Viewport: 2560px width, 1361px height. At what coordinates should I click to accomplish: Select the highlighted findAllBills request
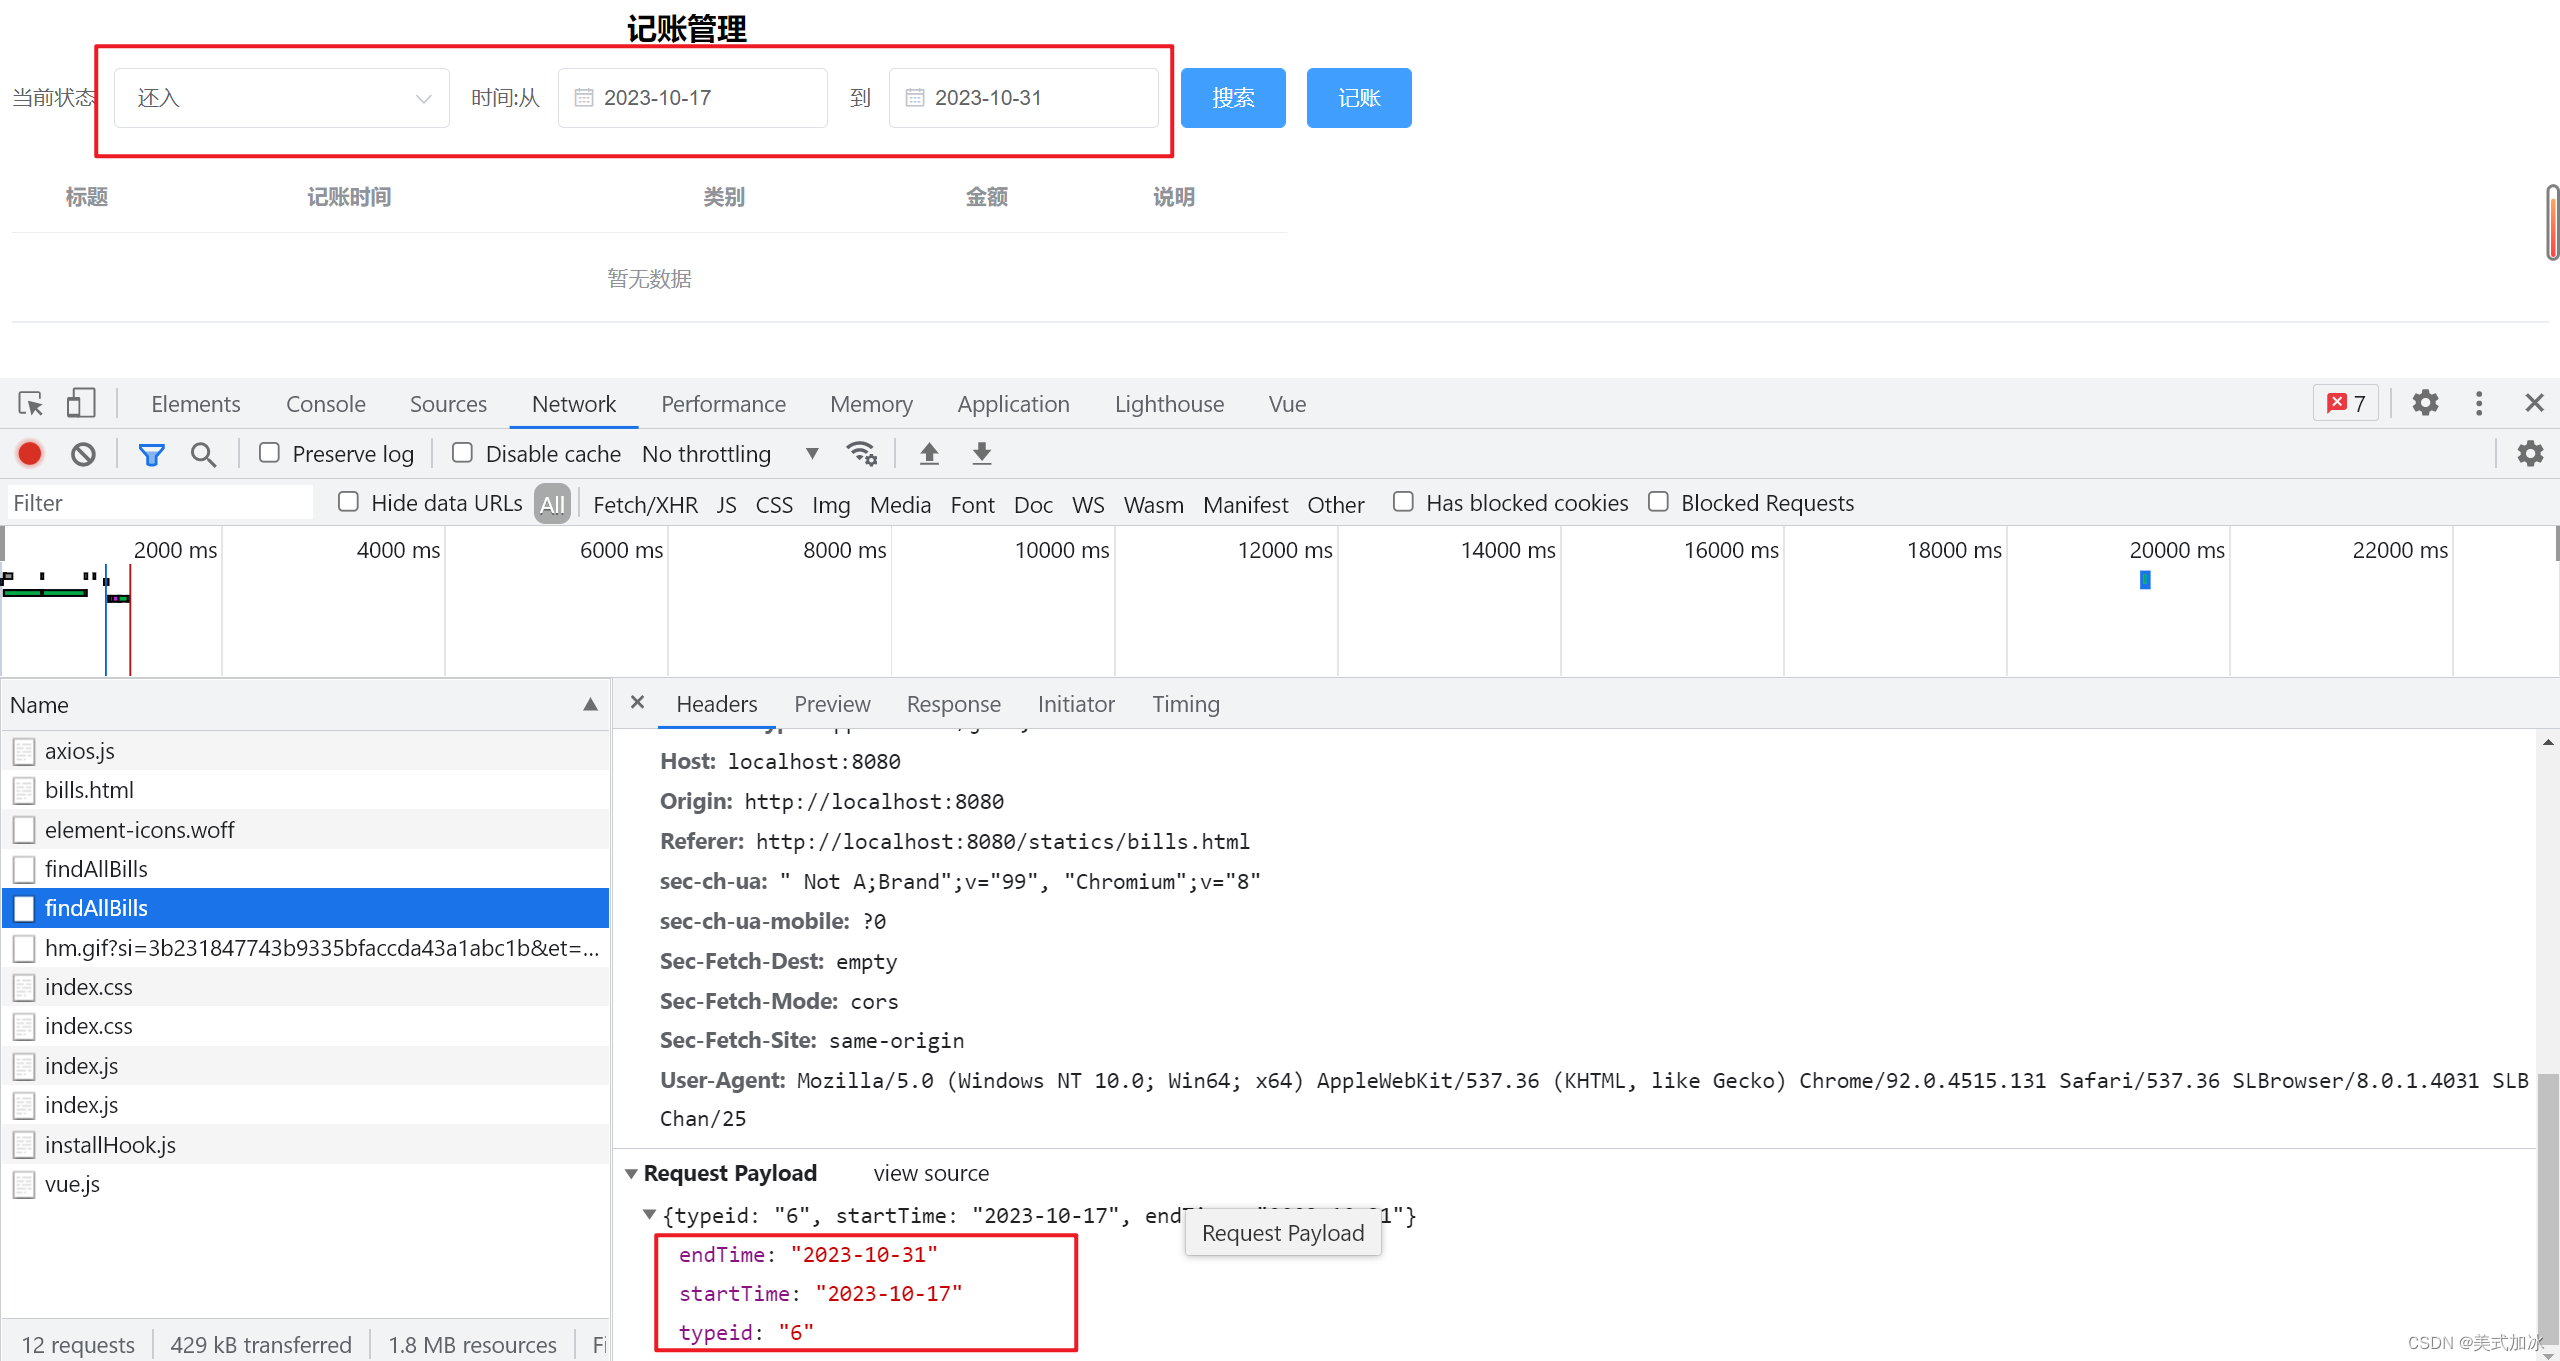(97, 908)
